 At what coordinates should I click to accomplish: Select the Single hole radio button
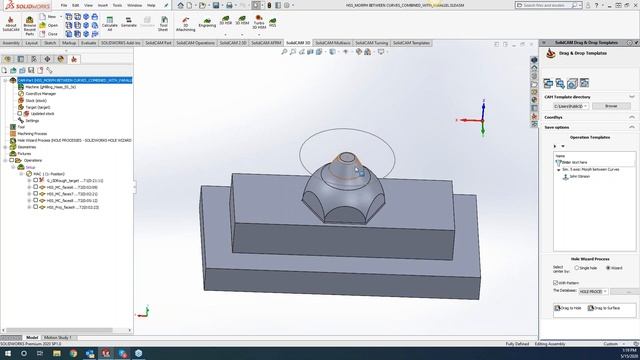click(x=577, y=268)
